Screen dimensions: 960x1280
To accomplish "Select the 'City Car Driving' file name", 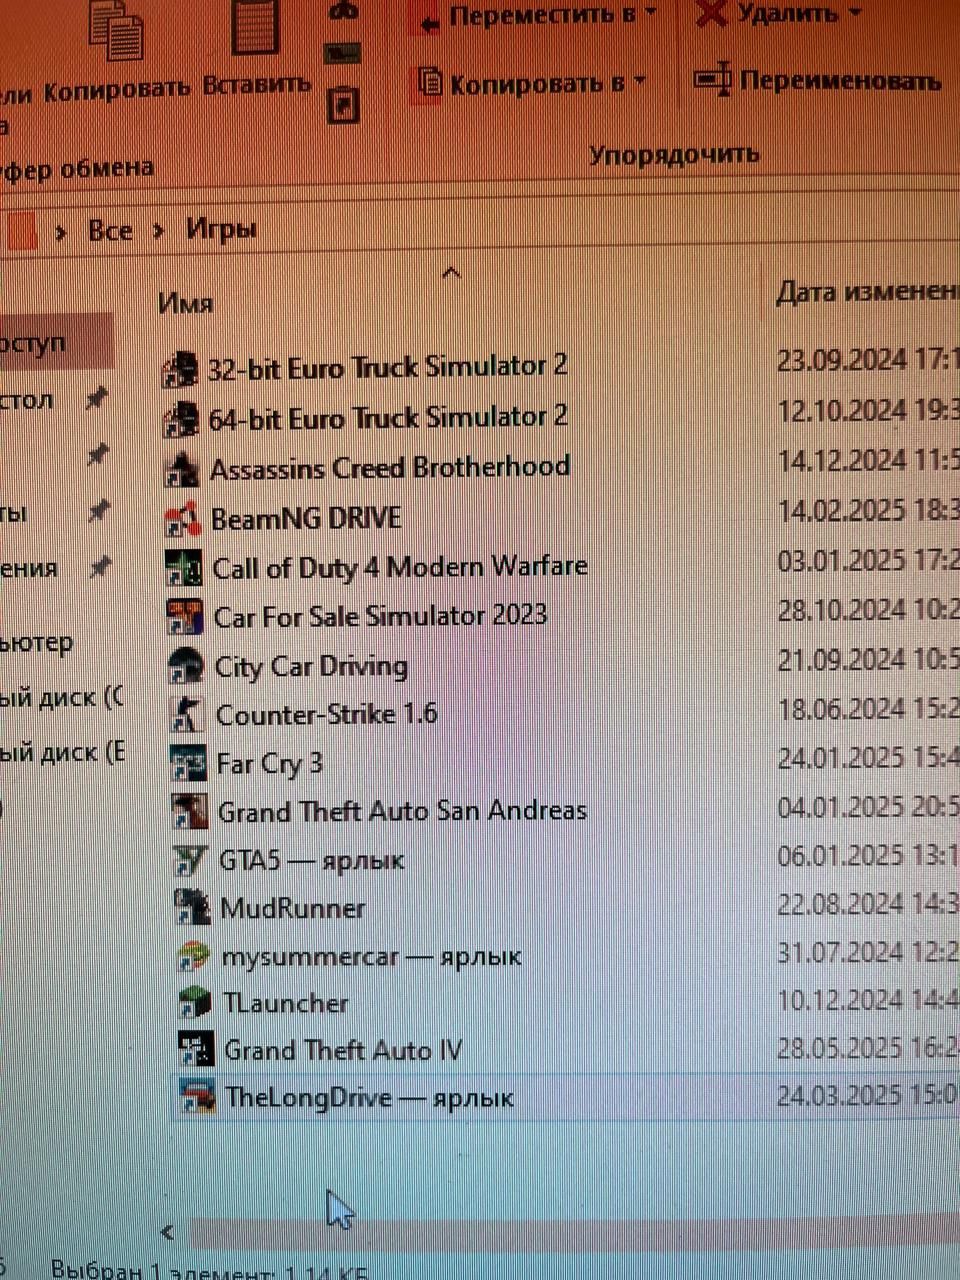I will [311, 666].
